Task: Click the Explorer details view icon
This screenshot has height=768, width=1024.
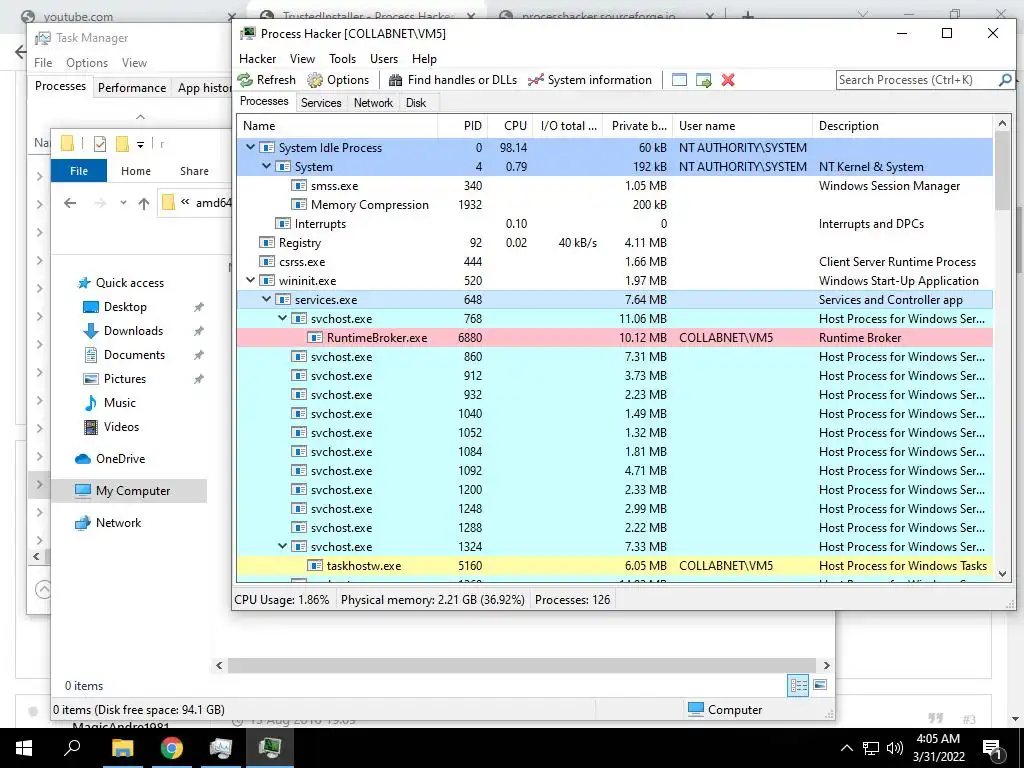Action: point(798,685)
